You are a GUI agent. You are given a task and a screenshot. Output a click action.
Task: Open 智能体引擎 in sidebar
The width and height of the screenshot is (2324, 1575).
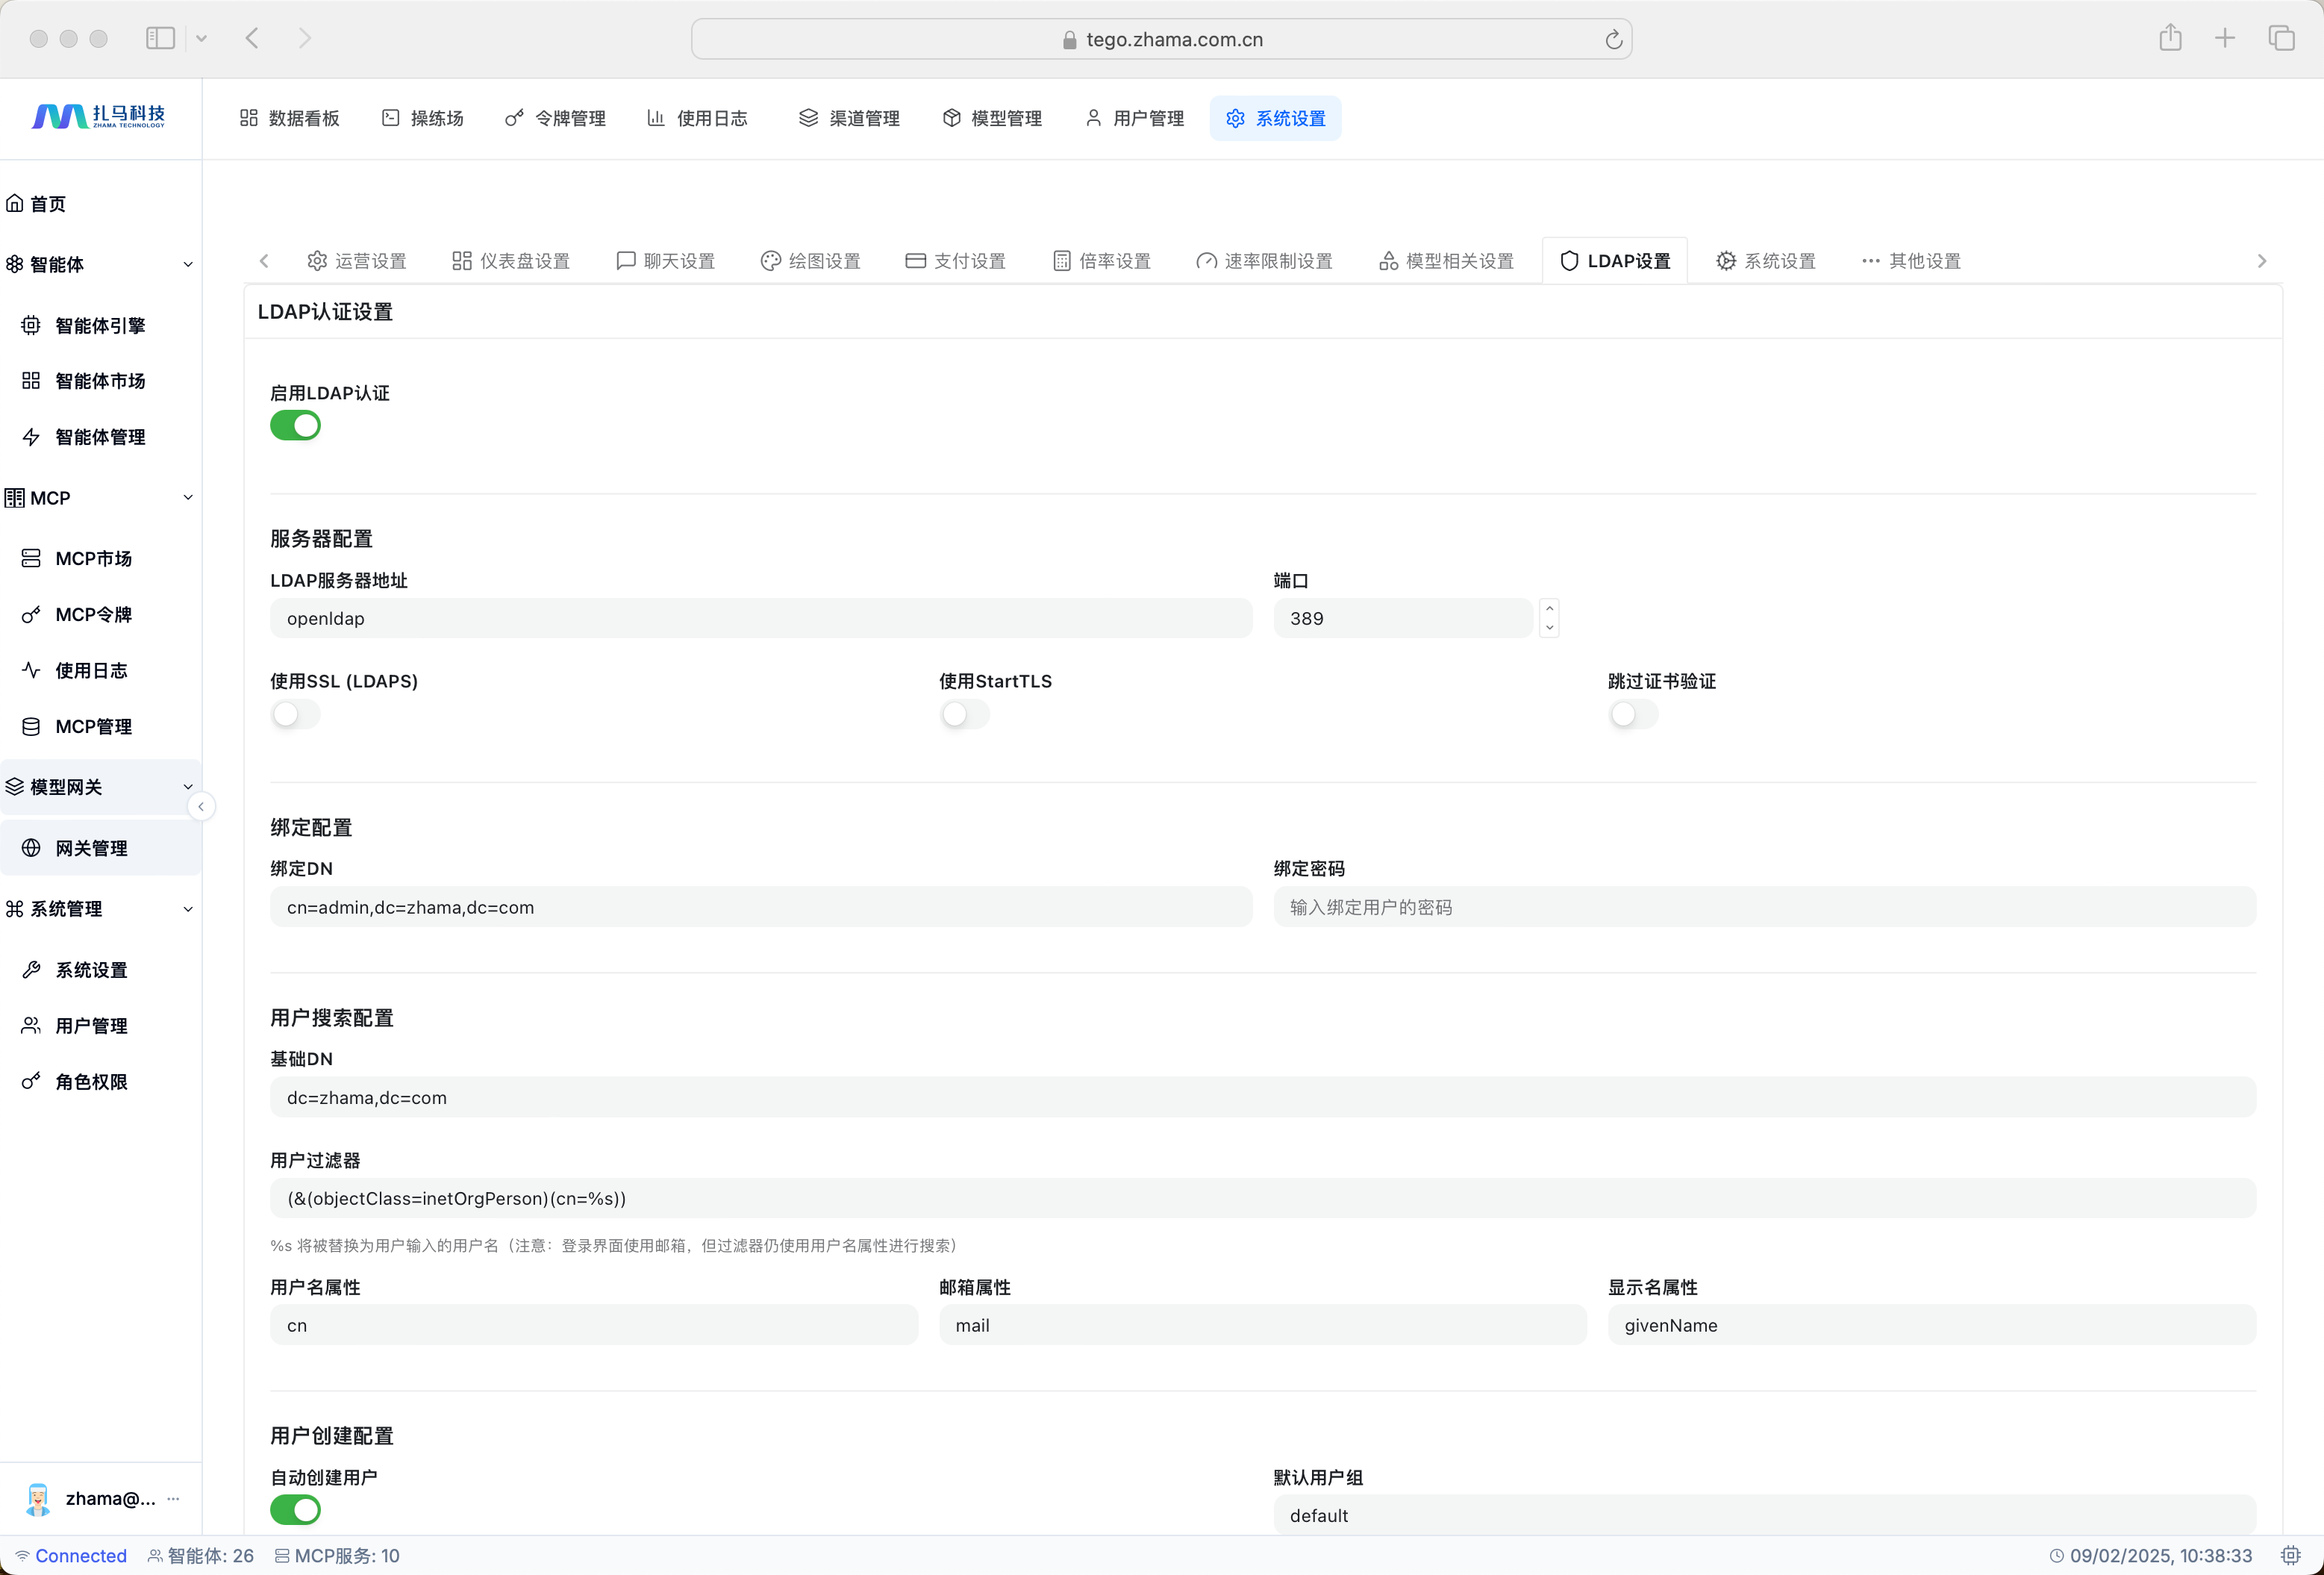click(100, 326)
